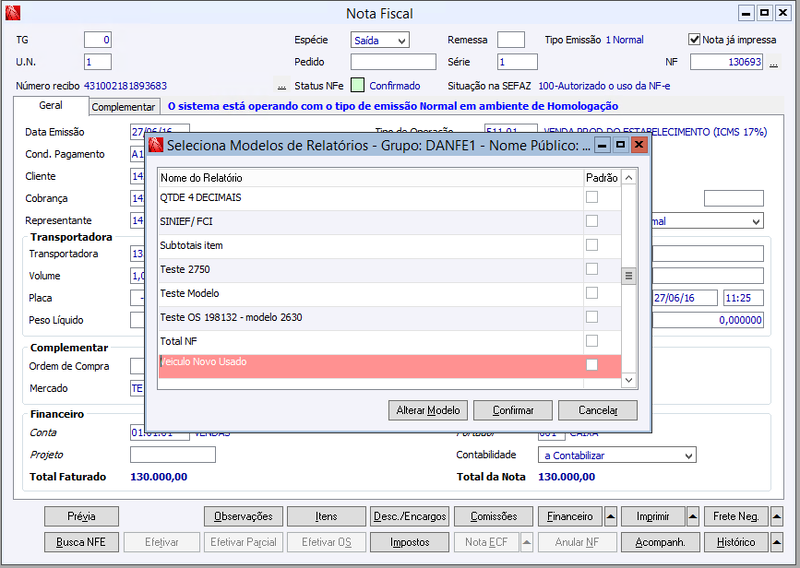Open the Contabilidade dropdown

(x=617, y=455)
